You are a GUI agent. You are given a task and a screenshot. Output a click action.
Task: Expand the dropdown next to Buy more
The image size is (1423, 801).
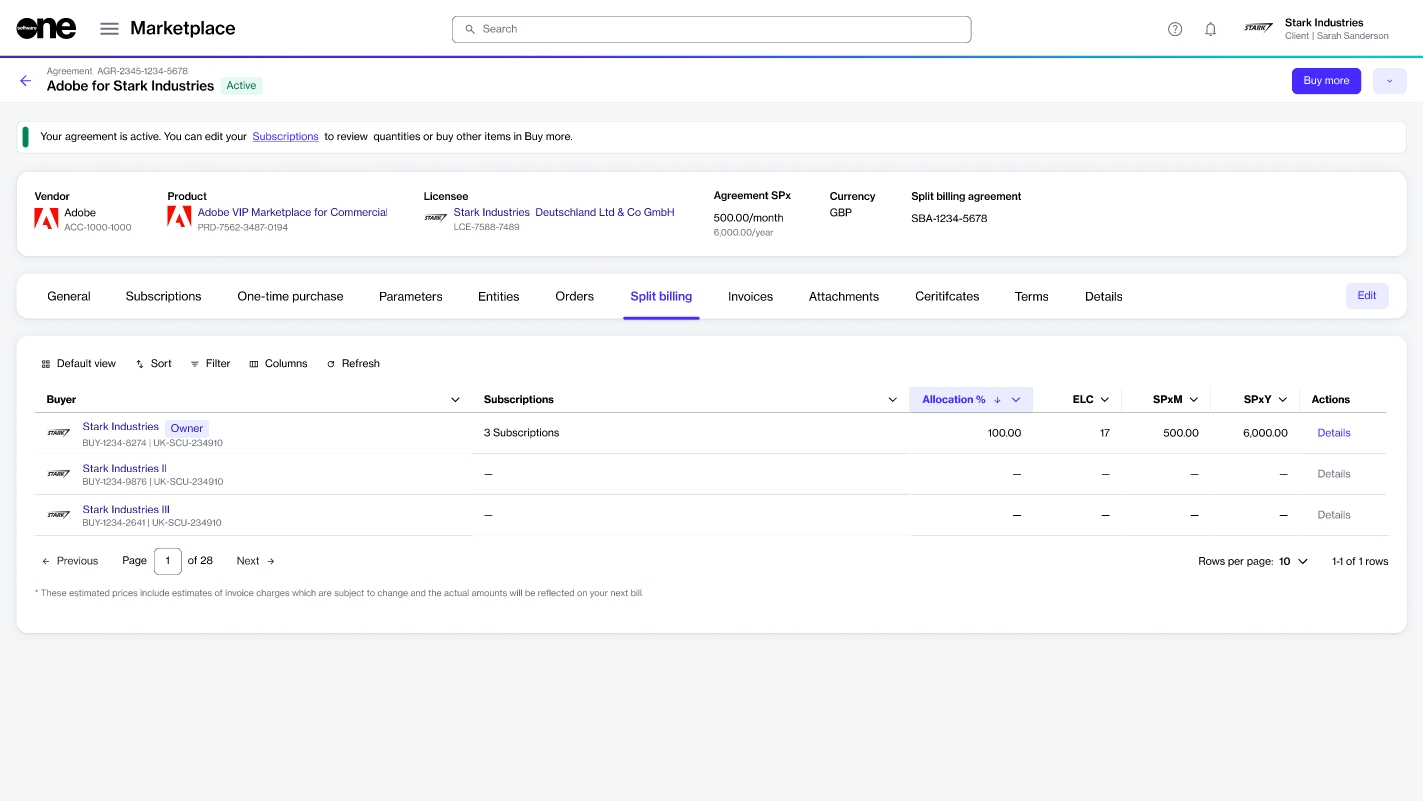tap(1389, 81)
